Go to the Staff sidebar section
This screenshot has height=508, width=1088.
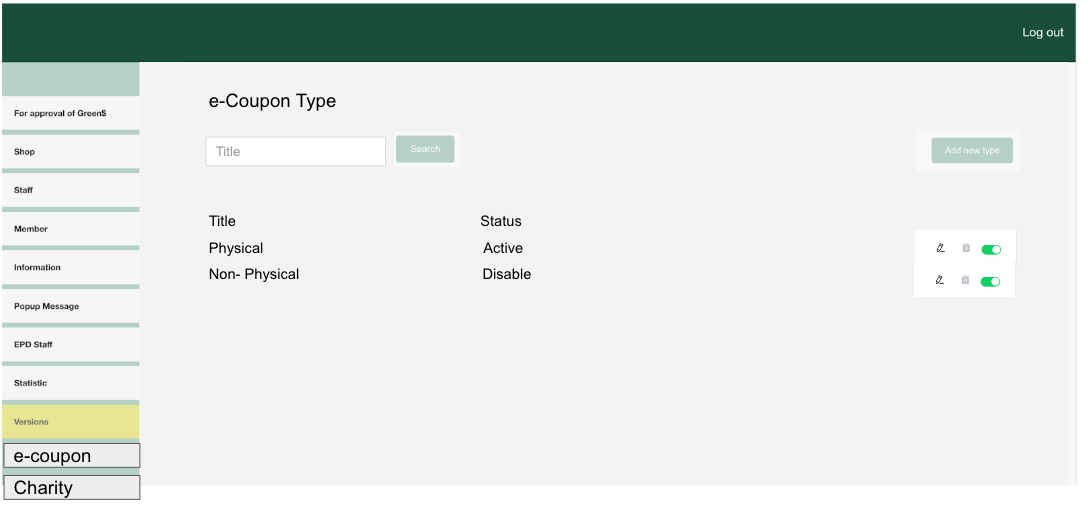pos(70,190)
